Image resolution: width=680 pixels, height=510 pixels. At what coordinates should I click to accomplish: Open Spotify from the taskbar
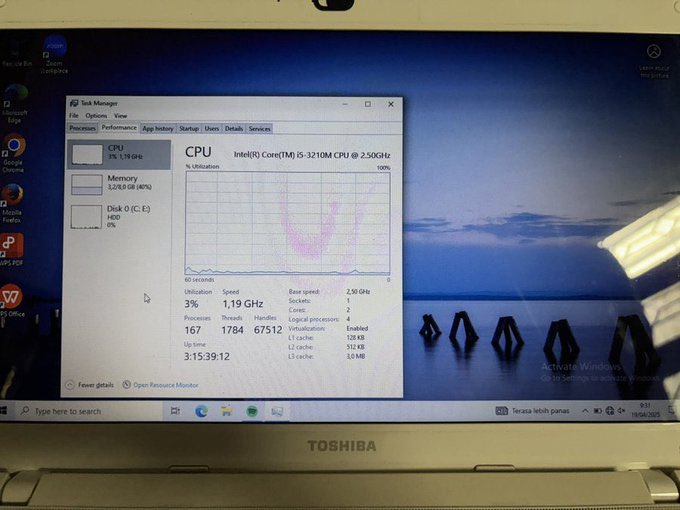click(252, 411)
